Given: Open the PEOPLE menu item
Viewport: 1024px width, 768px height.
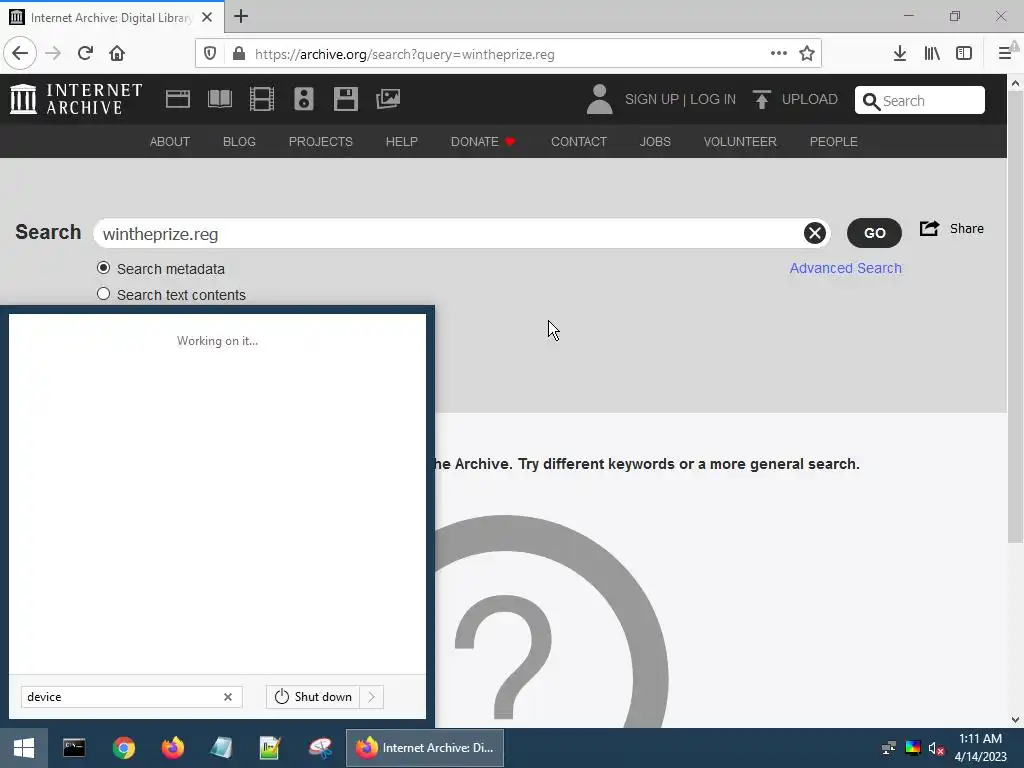Looking at the screenshot, I should (x=834, y=142).
